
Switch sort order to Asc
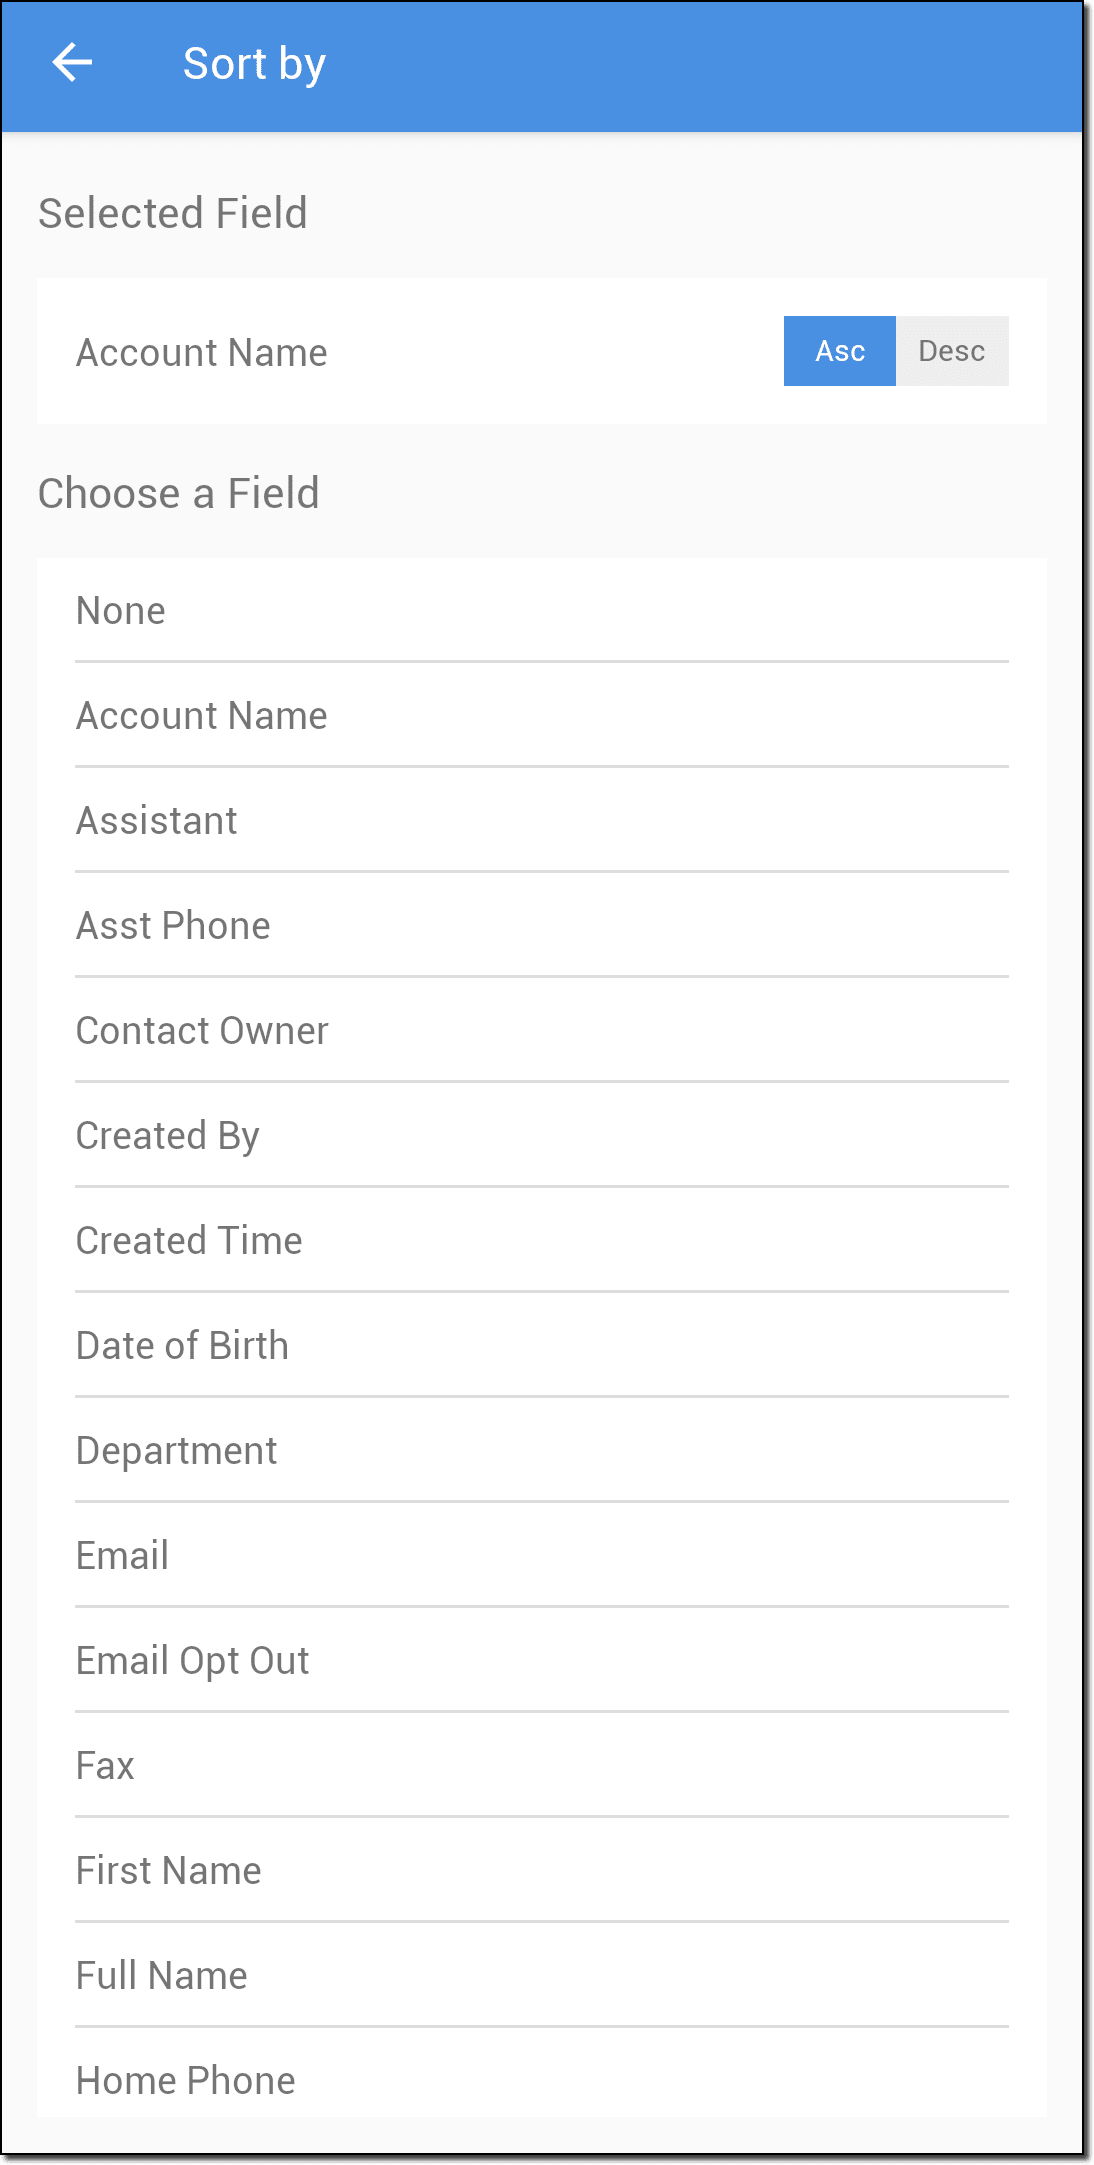tap(839, 351)
